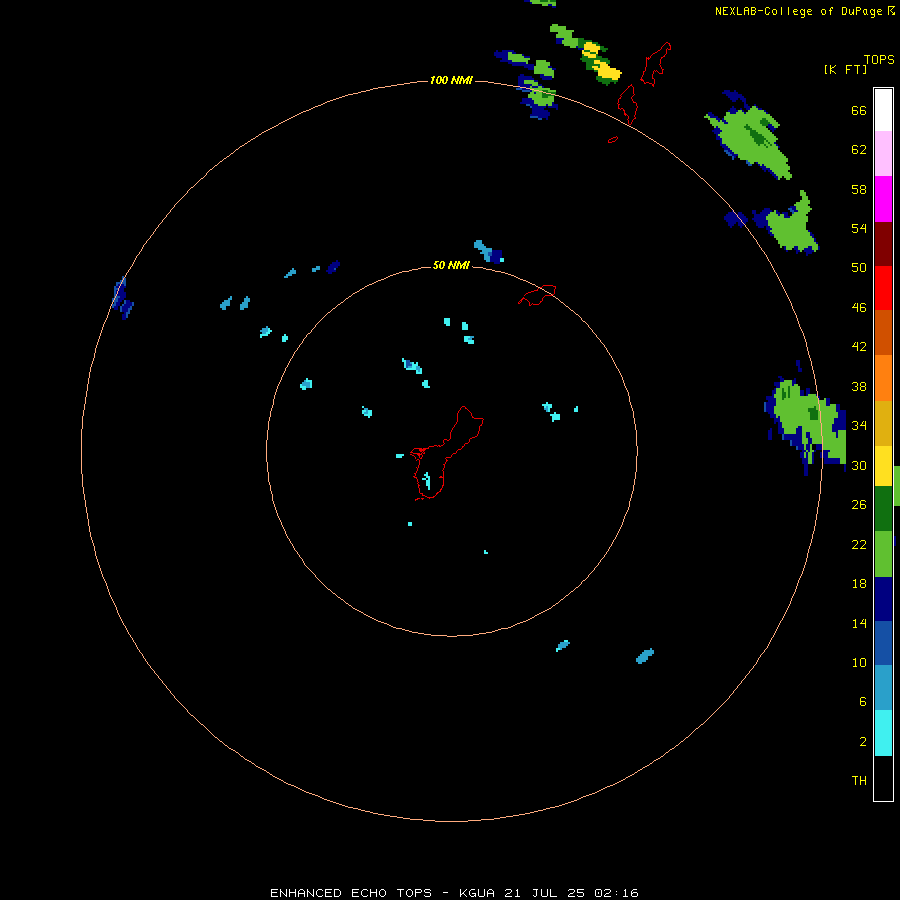Pick the dark red legend swatch
The height and width of the screenshot is (900, 900).
point(883,244)
